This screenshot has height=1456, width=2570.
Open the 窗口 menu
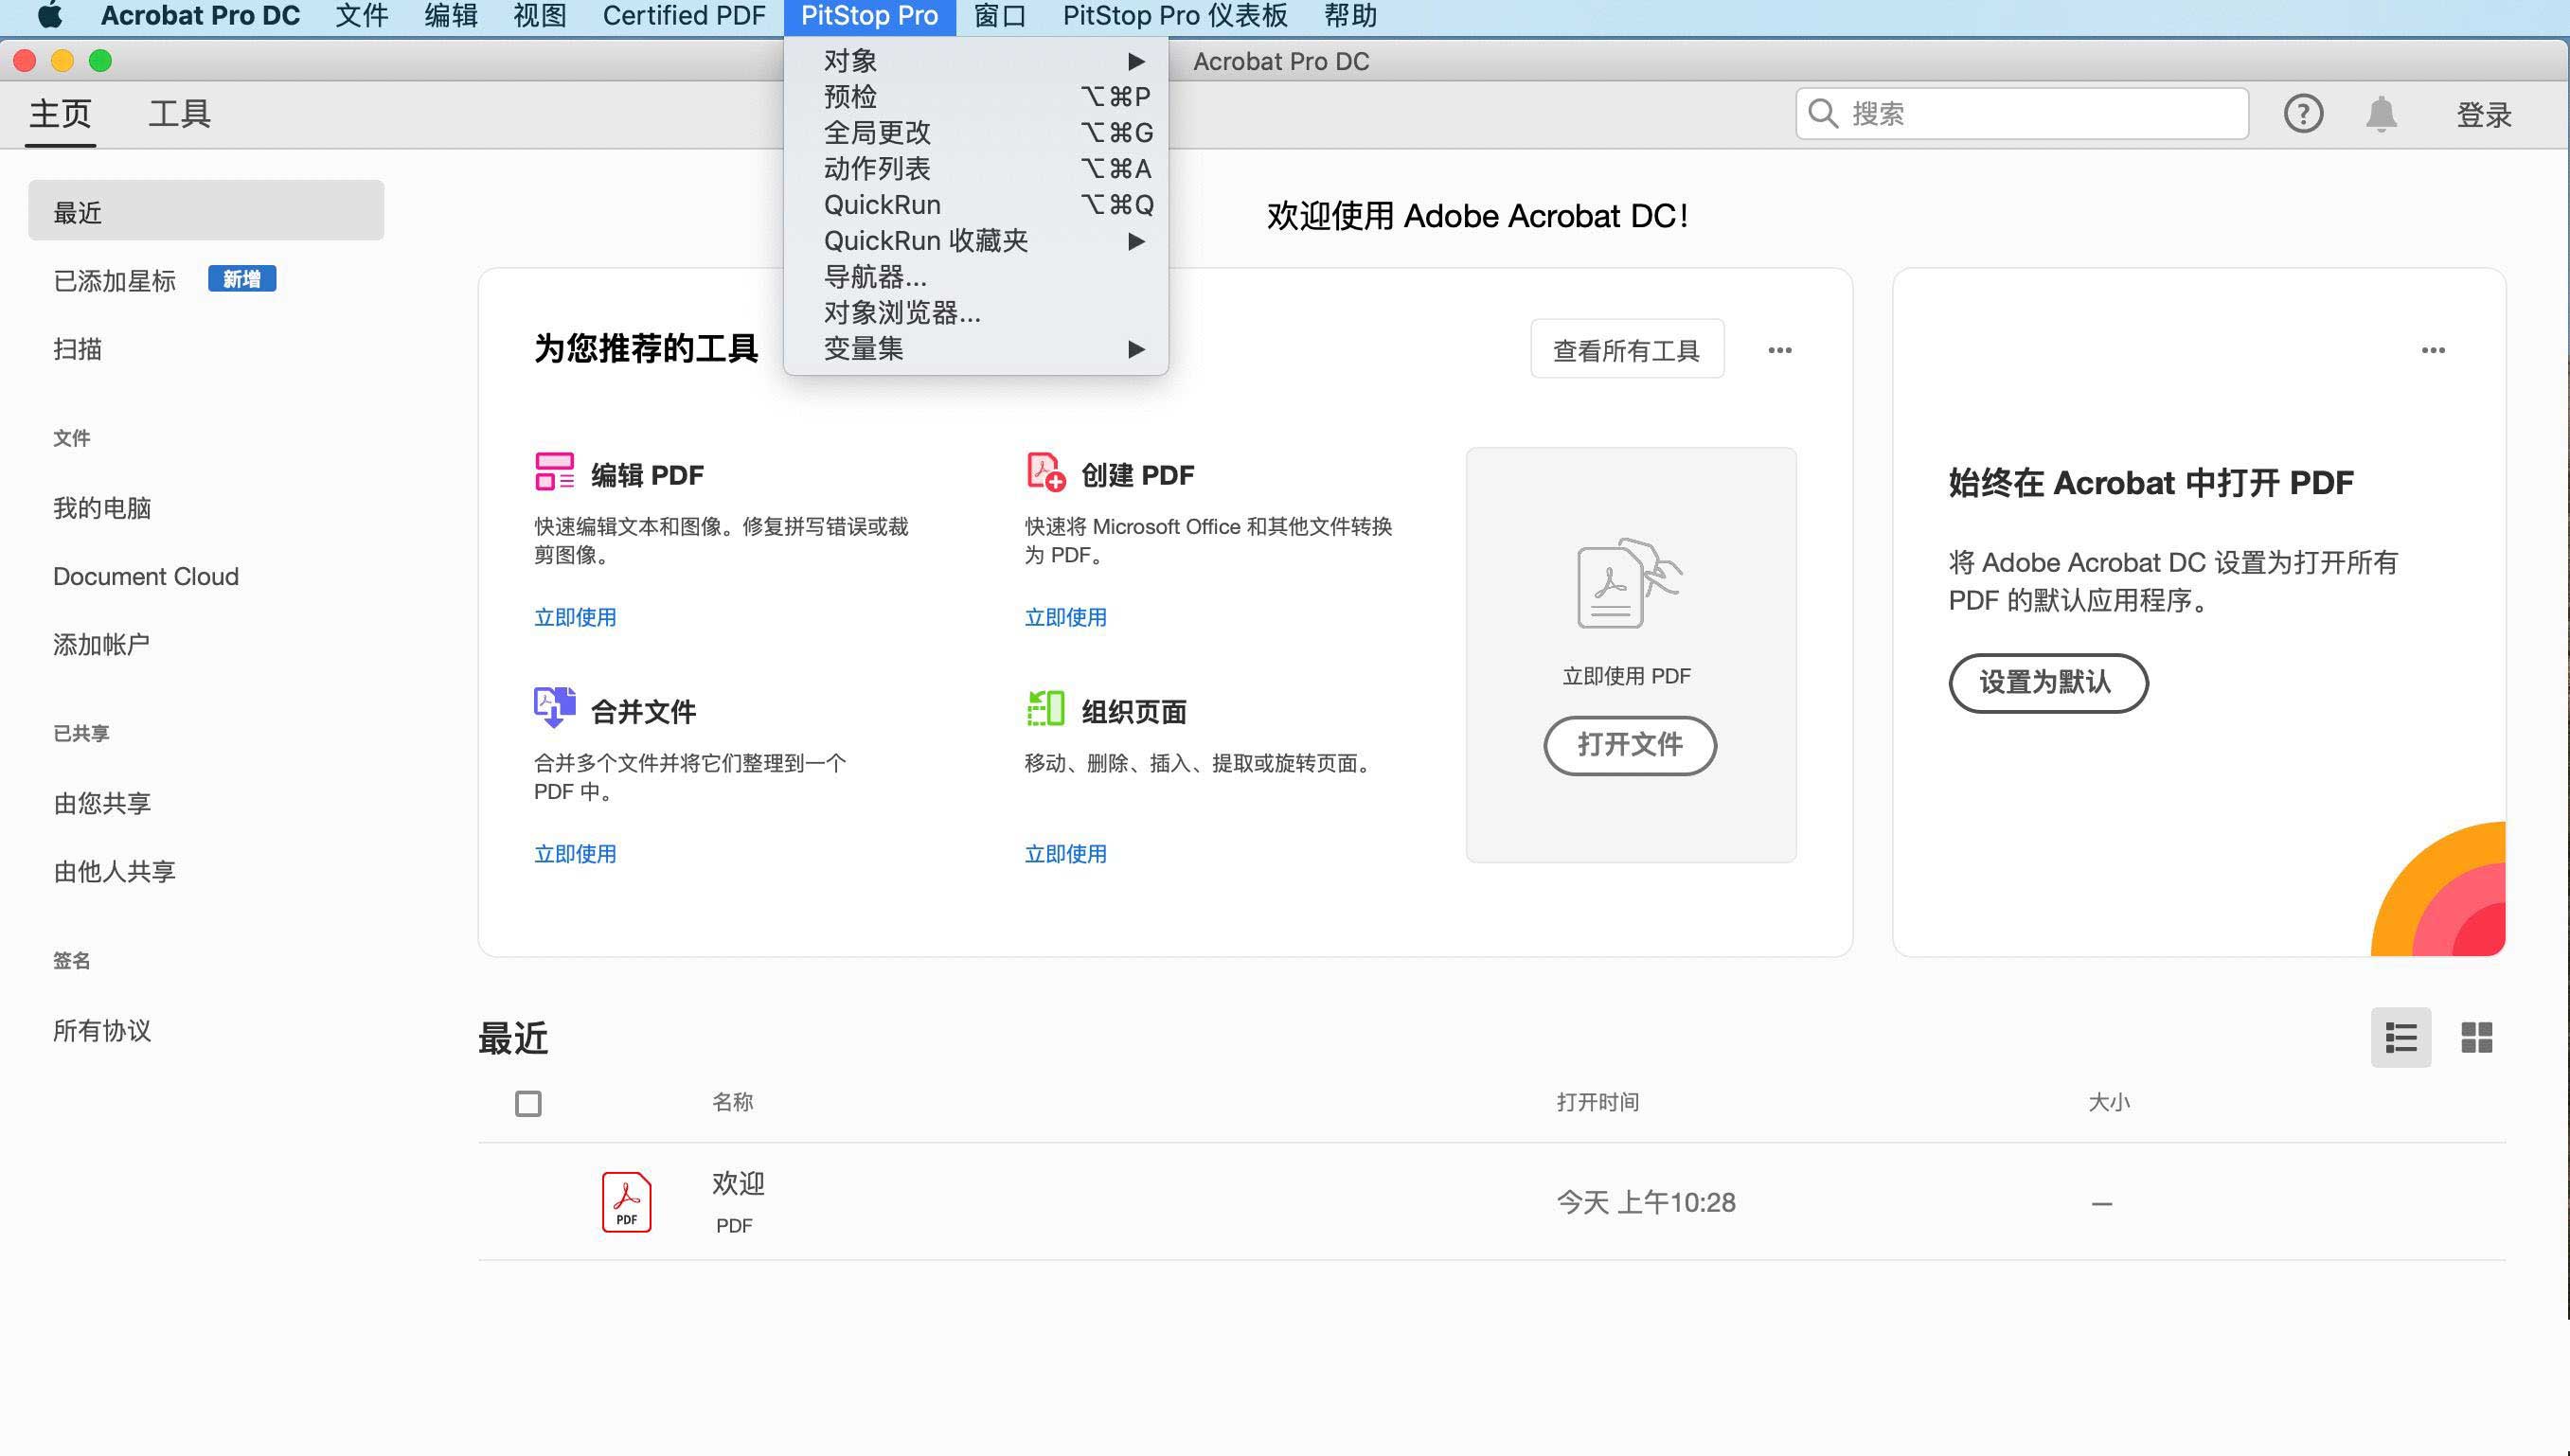[1000, 16]
